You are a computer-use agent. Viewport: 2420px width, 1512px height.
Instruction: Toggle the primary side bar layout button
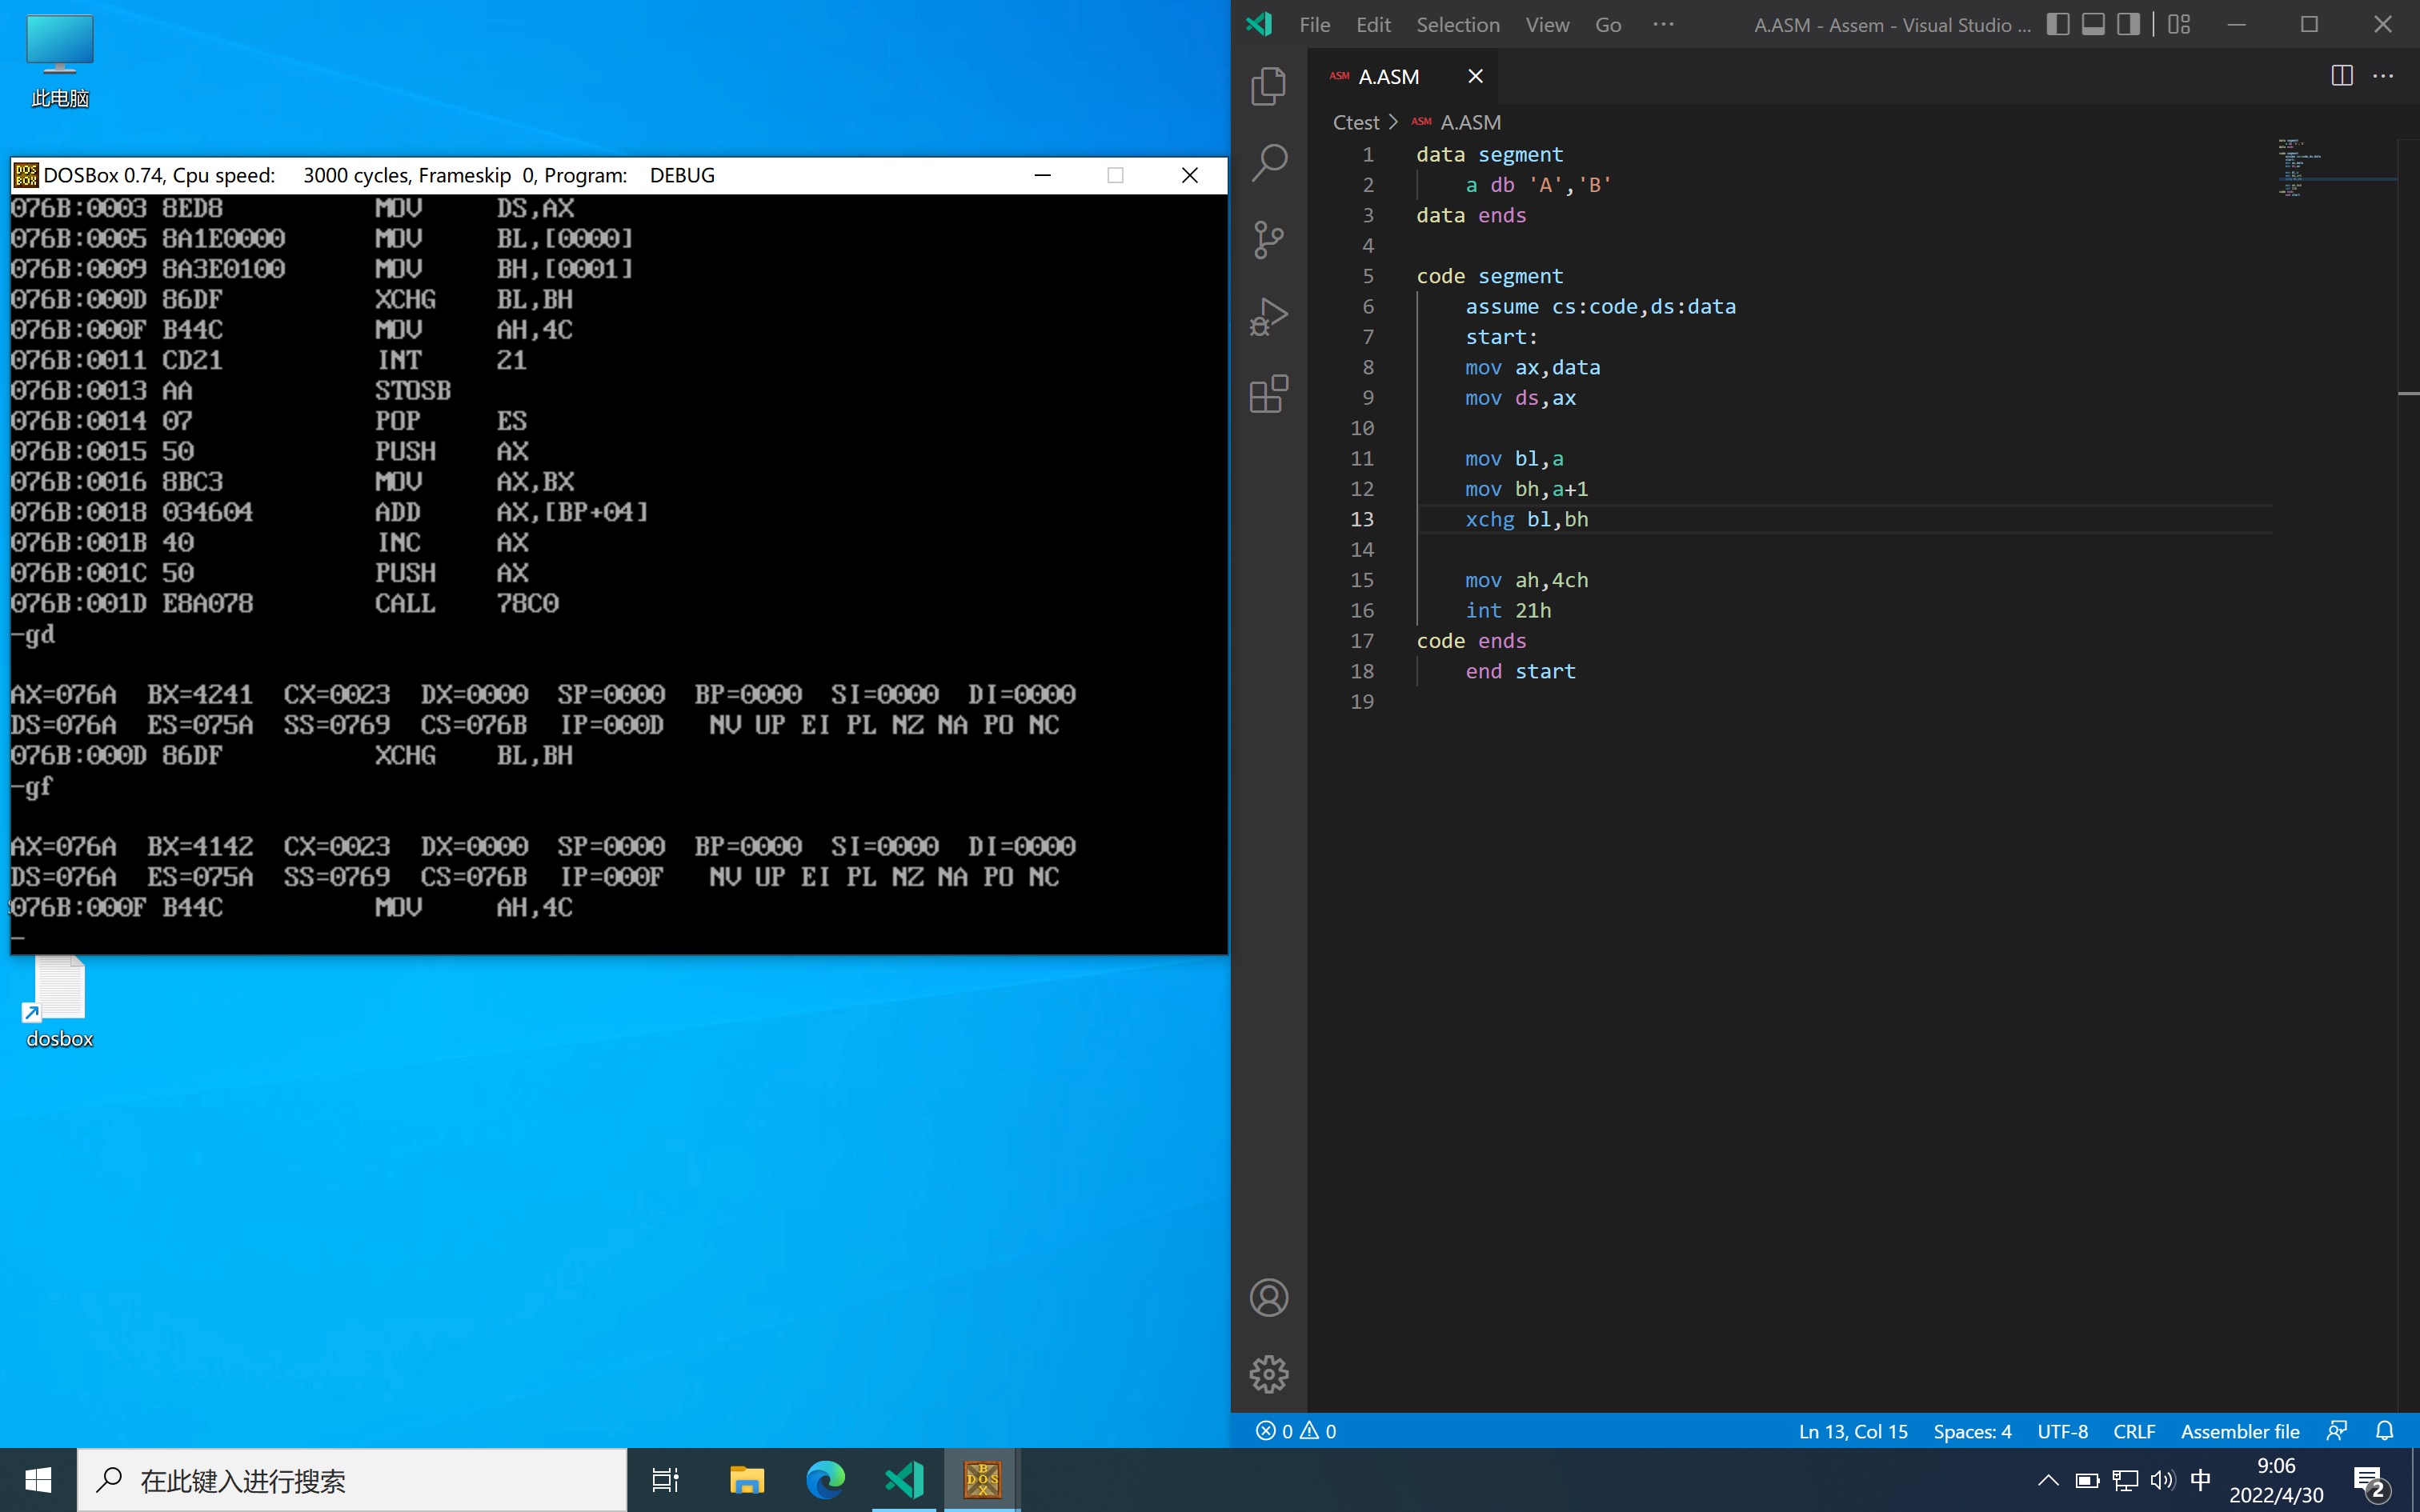(x=2057, y=24)
